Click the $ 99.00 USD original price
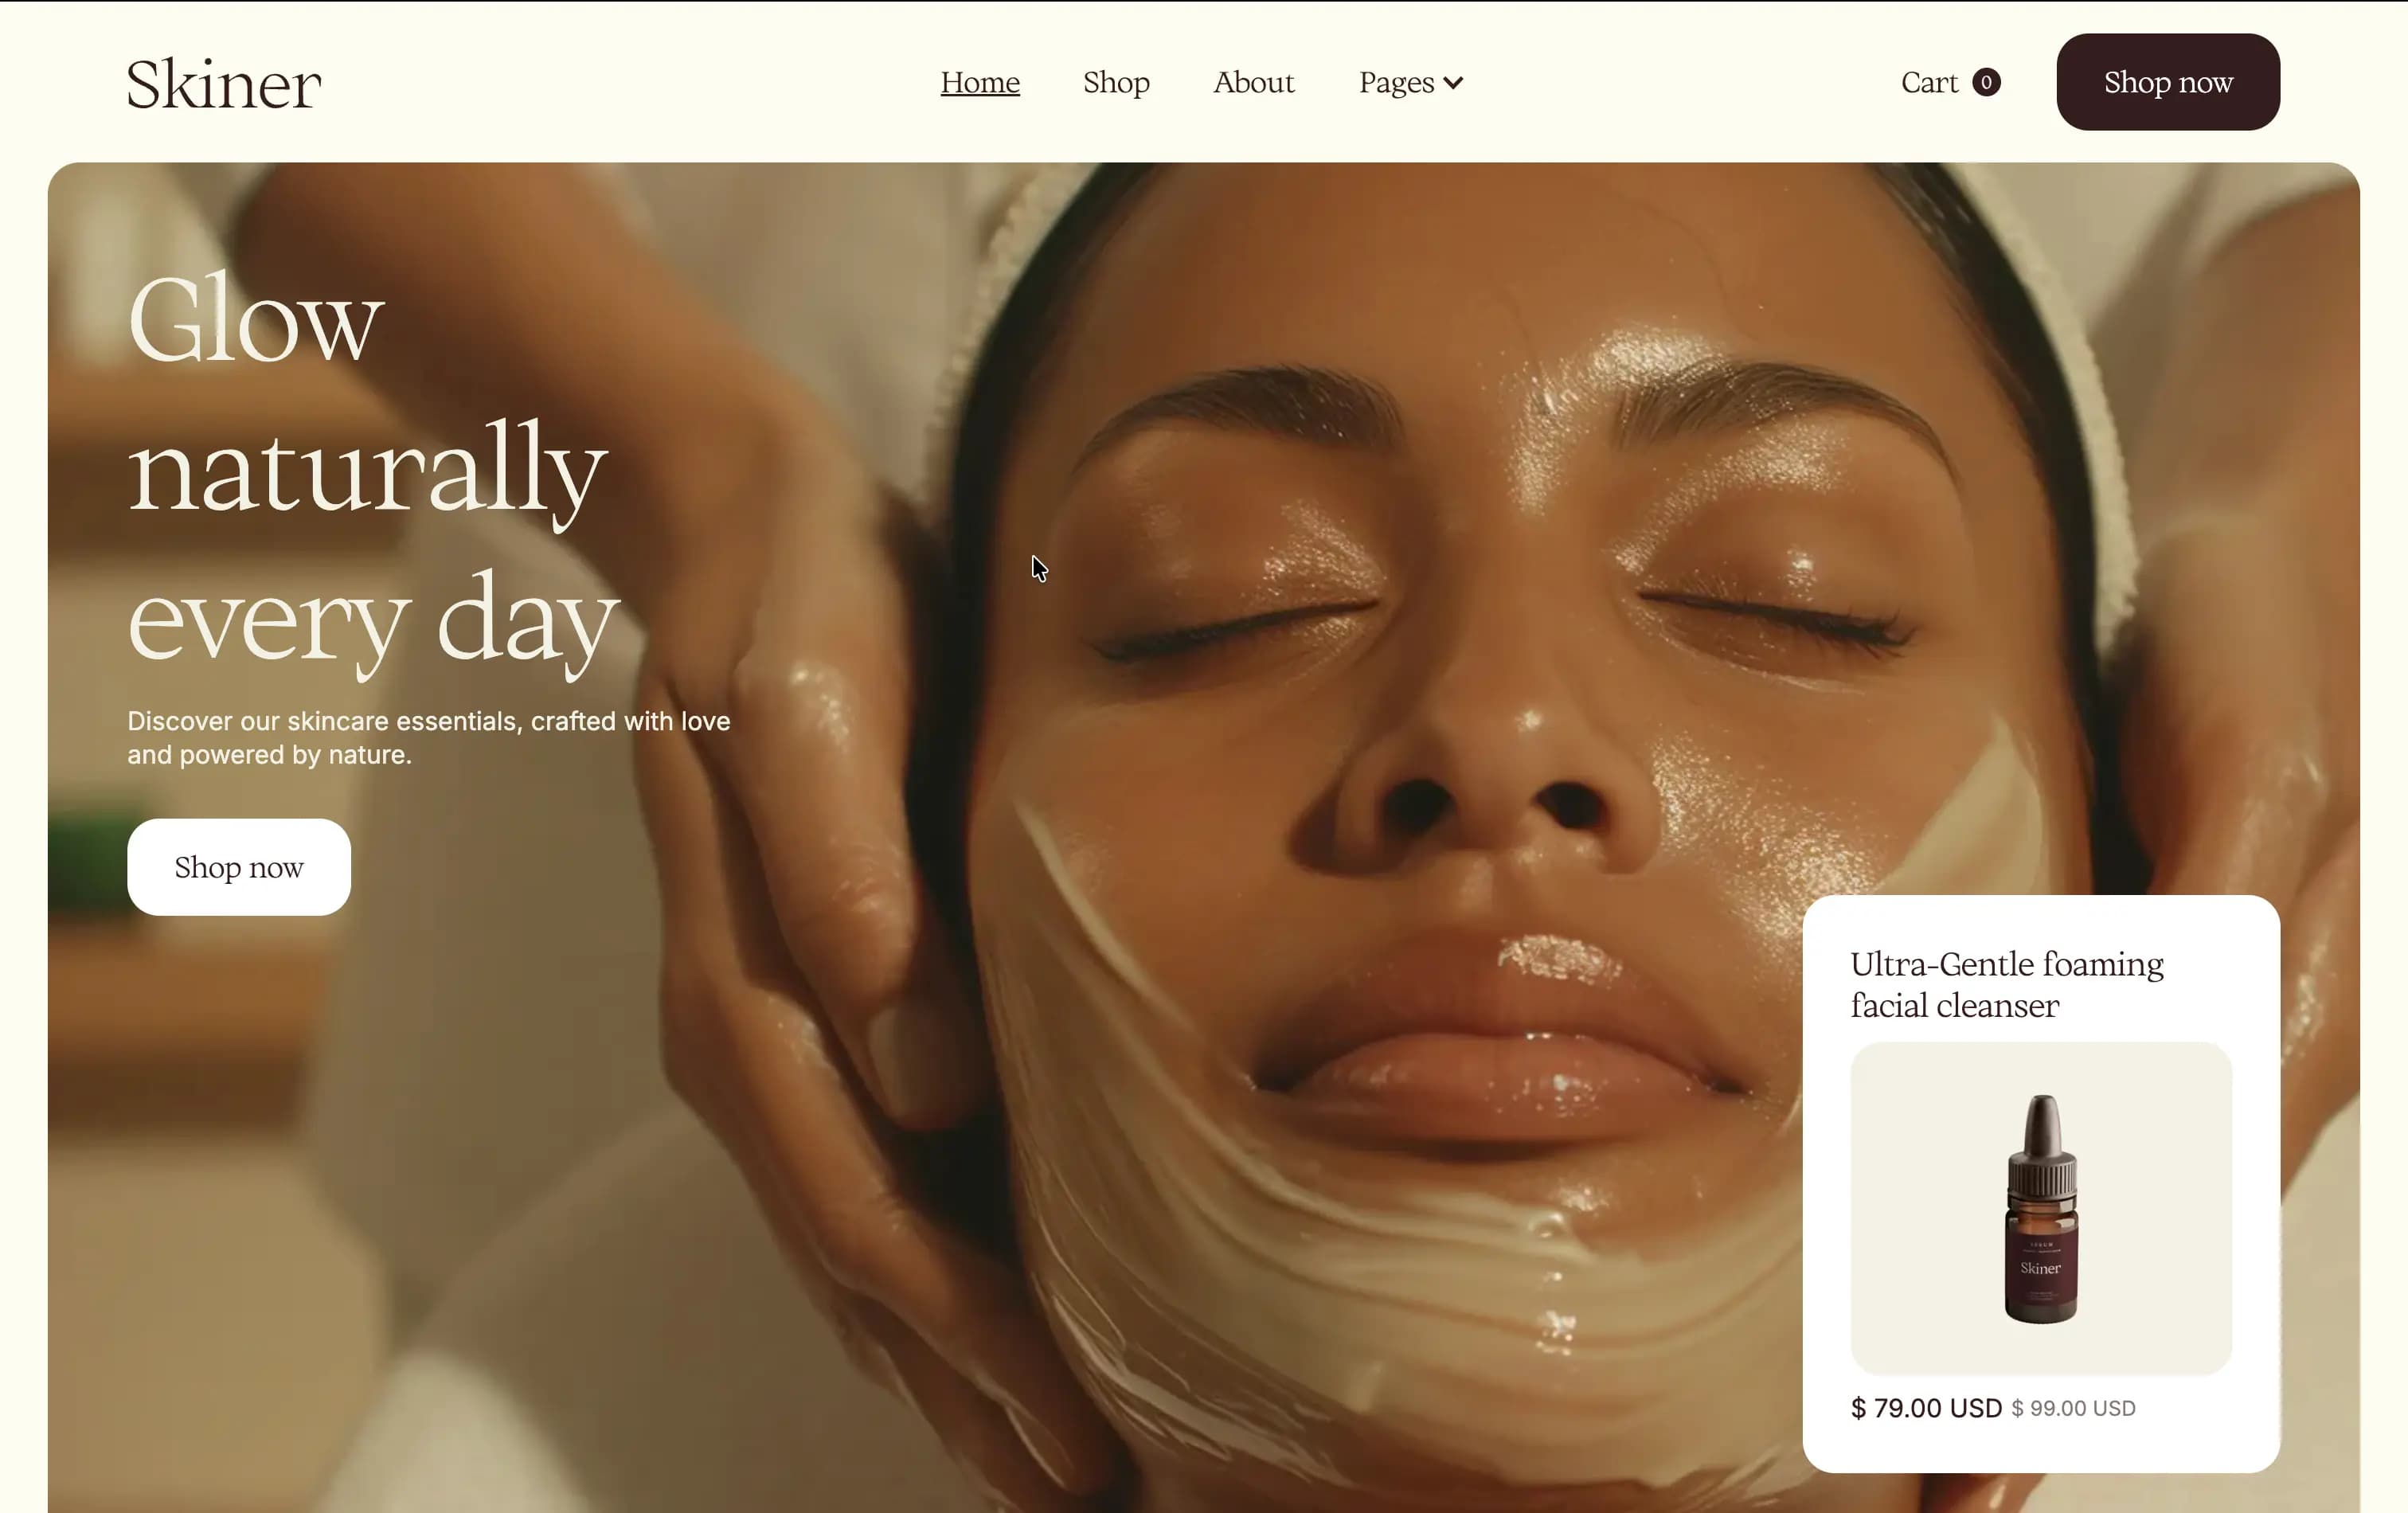 2073,1408
